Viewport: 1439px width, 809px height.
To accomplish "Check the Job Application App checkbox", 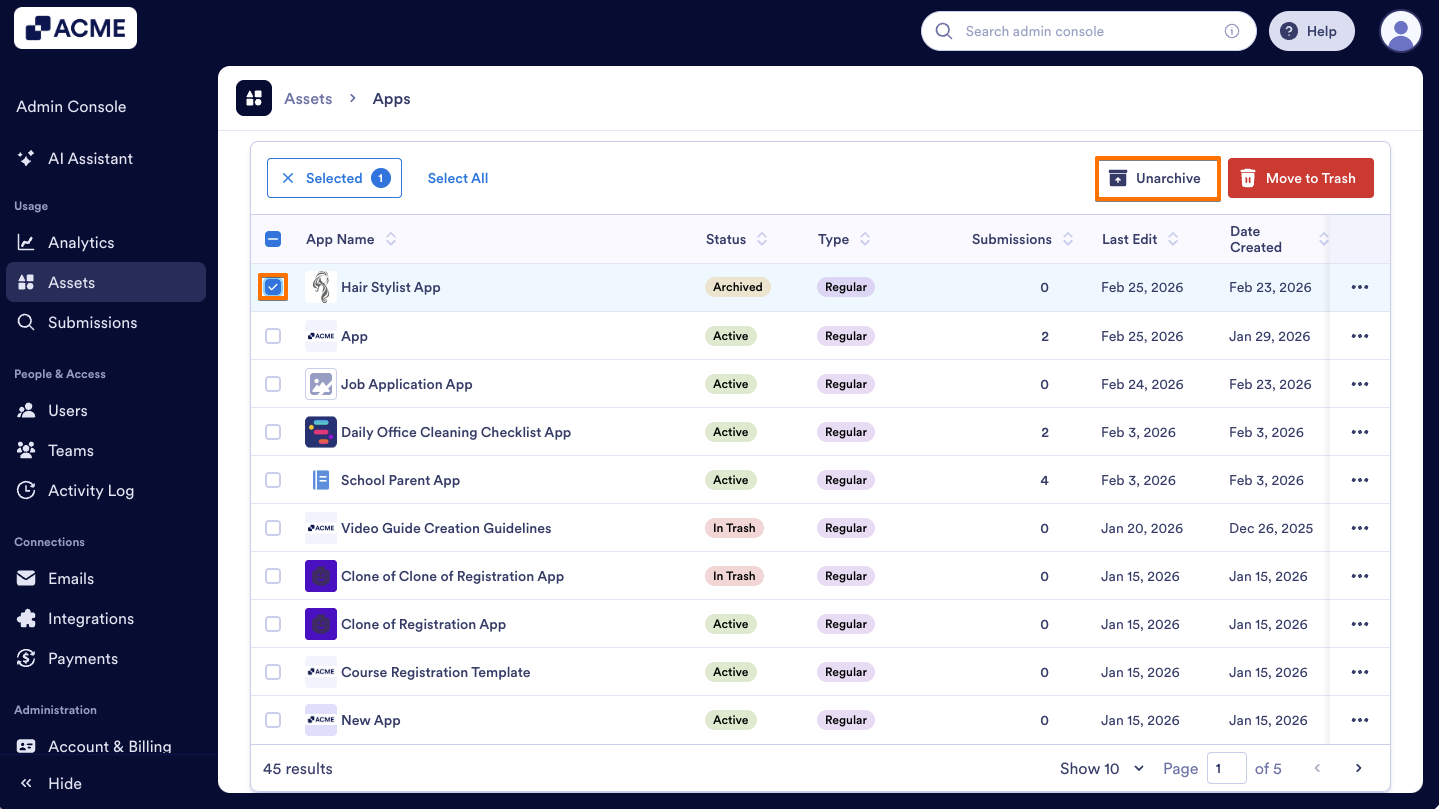I will [273, 383].
